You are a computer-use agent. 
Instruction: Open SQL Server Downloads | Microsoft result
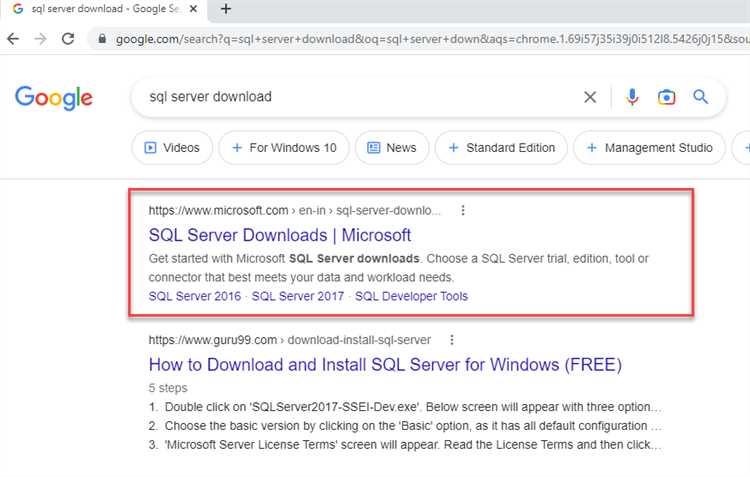pyautogui.click(x=280, y=235)
